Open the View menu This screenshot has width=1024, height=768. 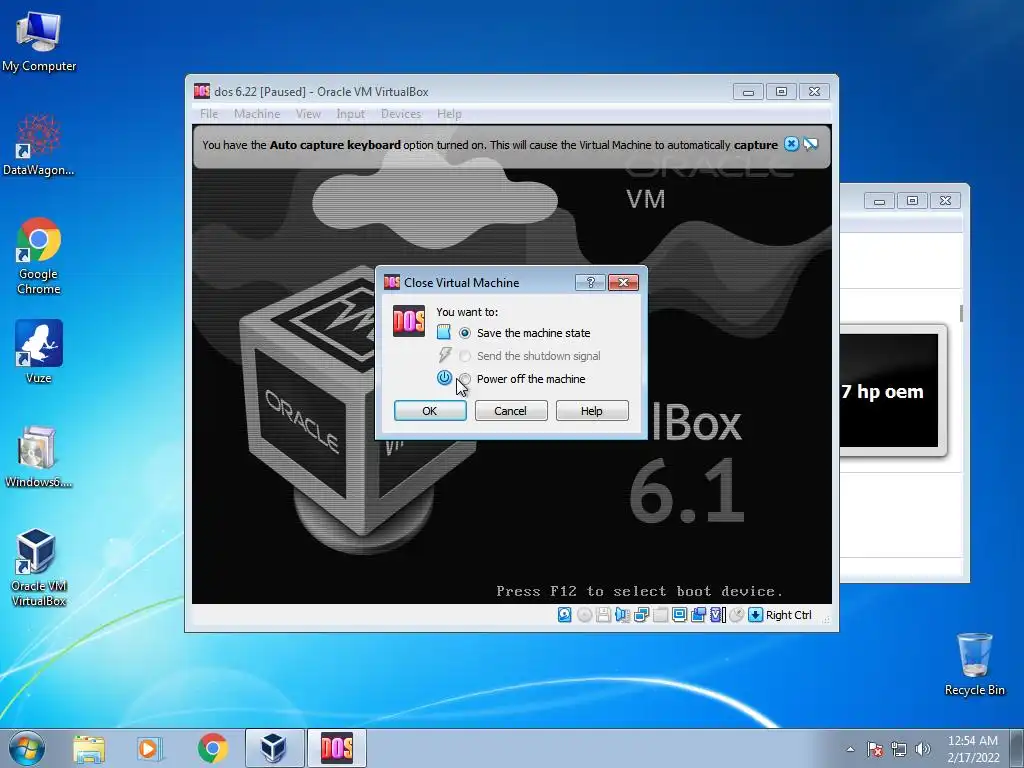(x=308, y=114)
